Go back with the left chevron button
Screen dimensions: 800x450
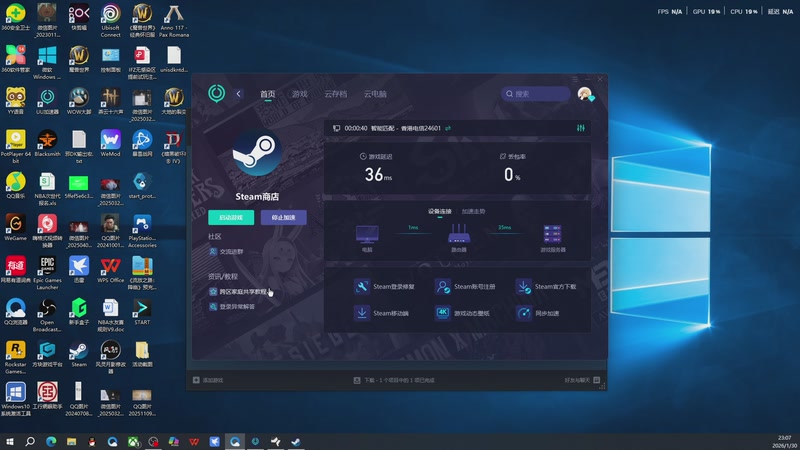click(238, 94)
